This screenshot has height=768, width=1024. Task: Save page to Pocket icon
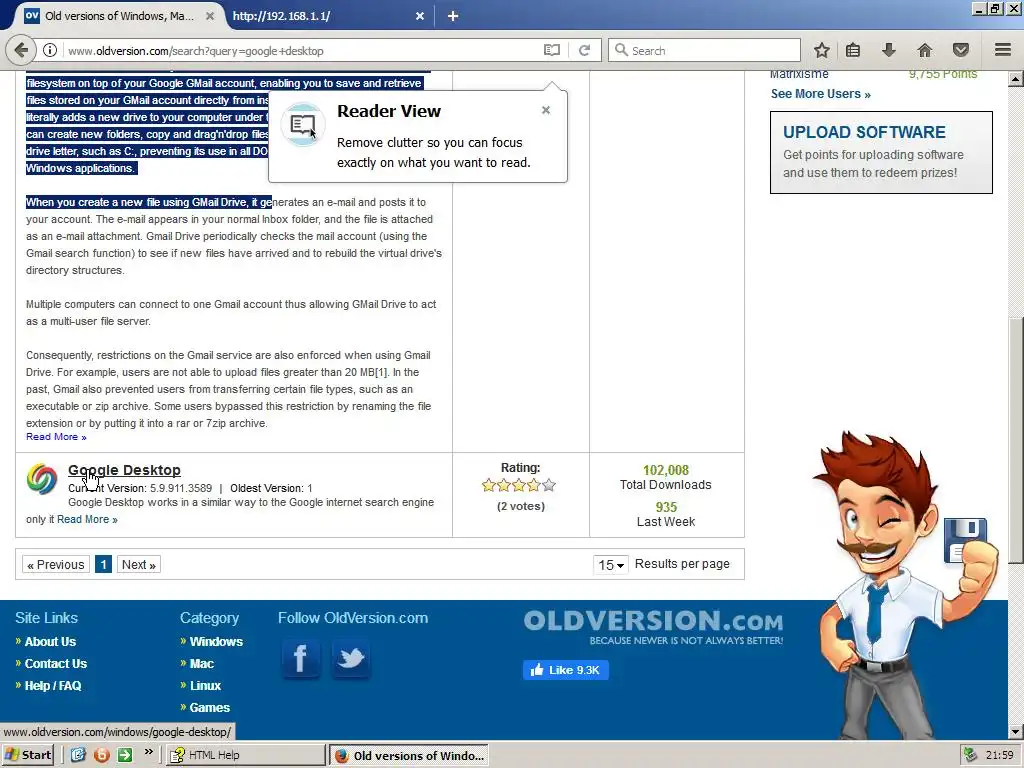point(961,50)
